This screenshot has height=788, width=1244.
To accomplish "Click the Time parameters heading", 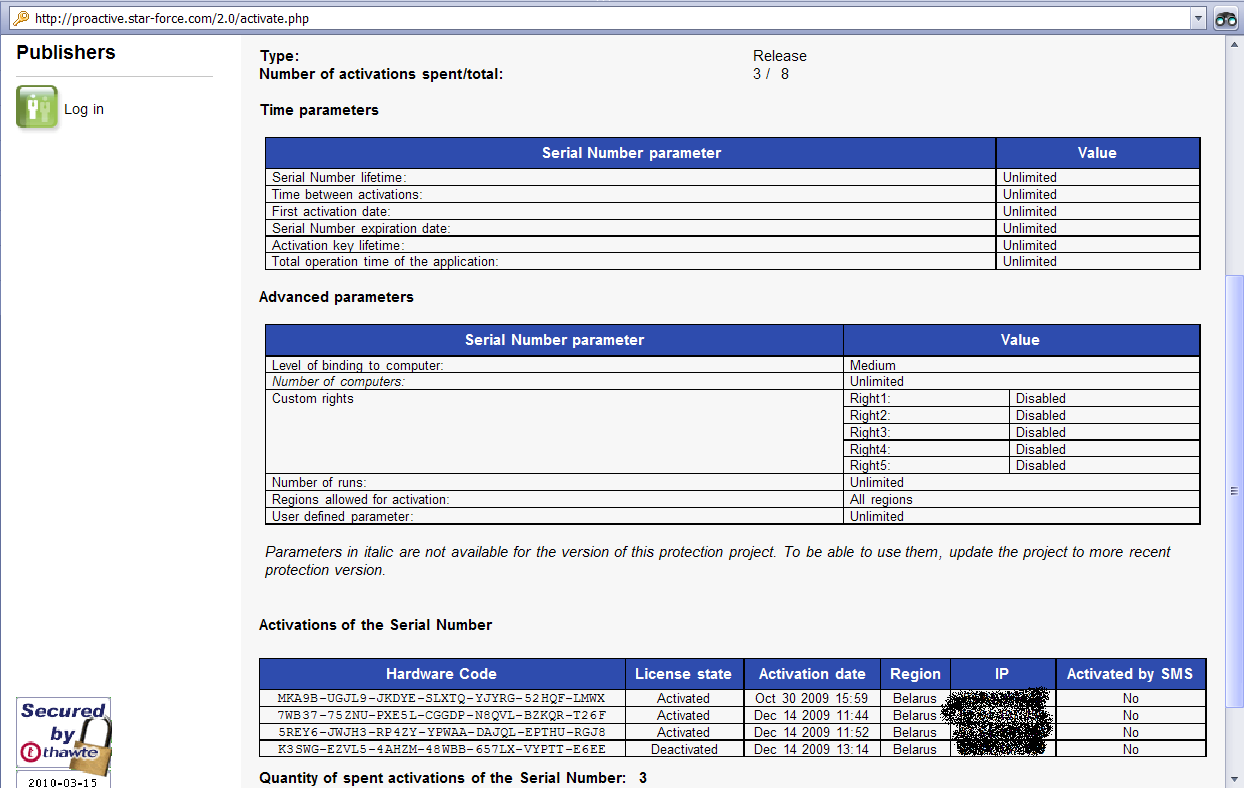I will click(319, 110).
